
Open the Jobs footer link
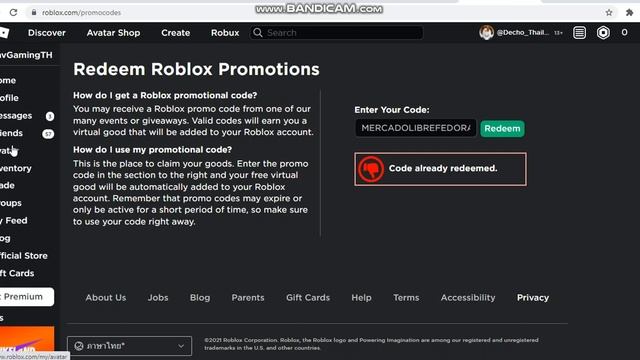coord(158,298)
